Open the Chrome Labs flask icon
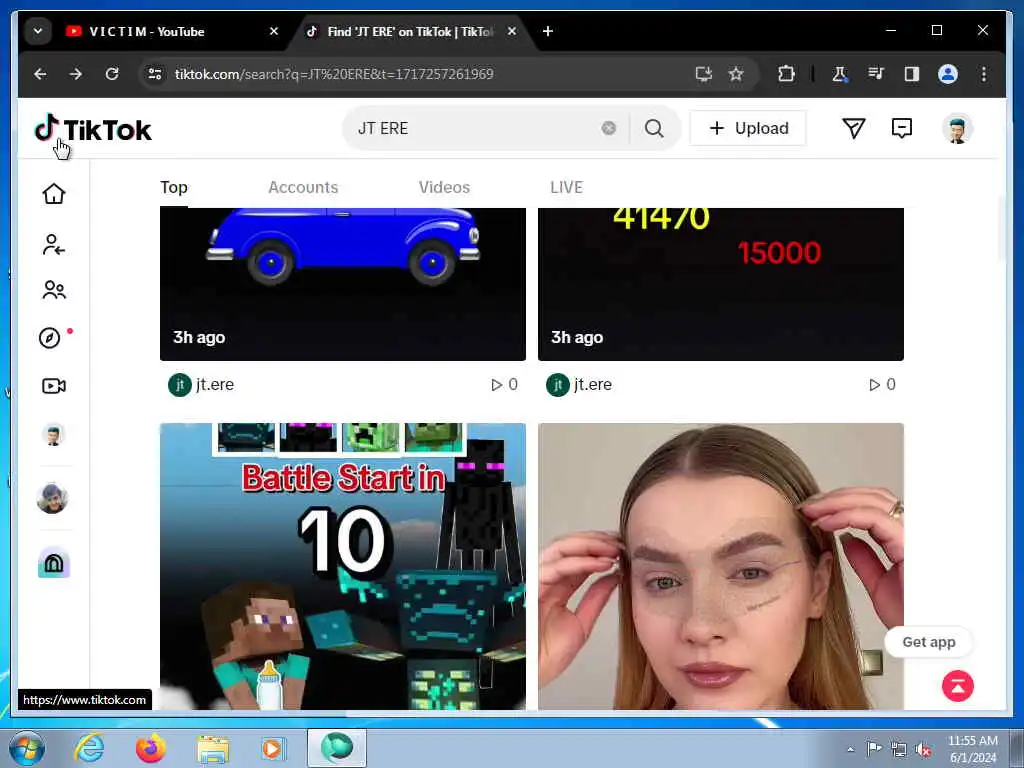The height and width of the screenshot is (768, 1024). 840,74
